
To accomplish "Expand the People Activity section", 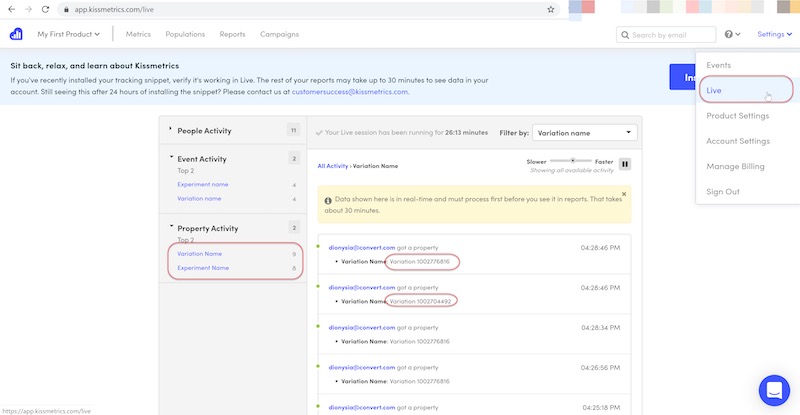I will pos(170,129).
